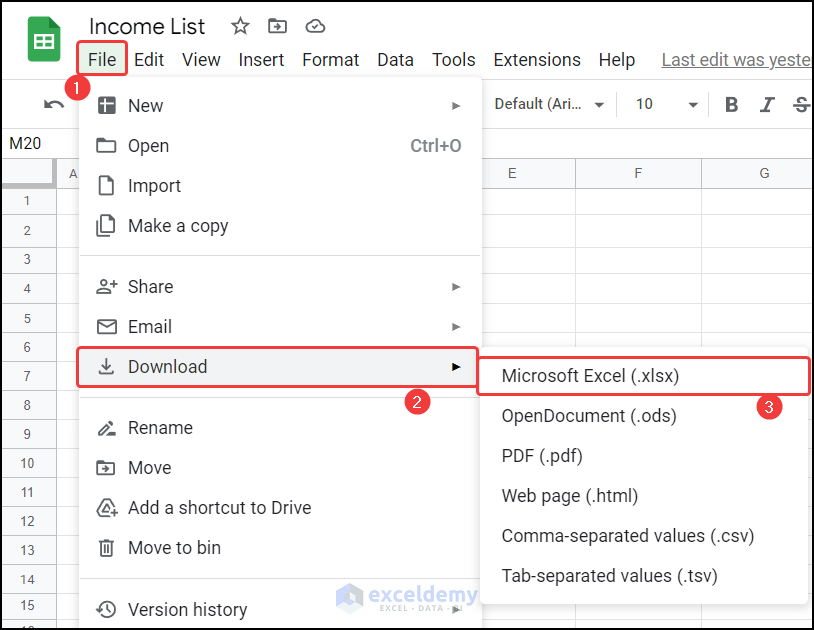Viewport: 814px width, 630px height.
Task: Choose Move to bin option
Action: click(x=174, y=548)
